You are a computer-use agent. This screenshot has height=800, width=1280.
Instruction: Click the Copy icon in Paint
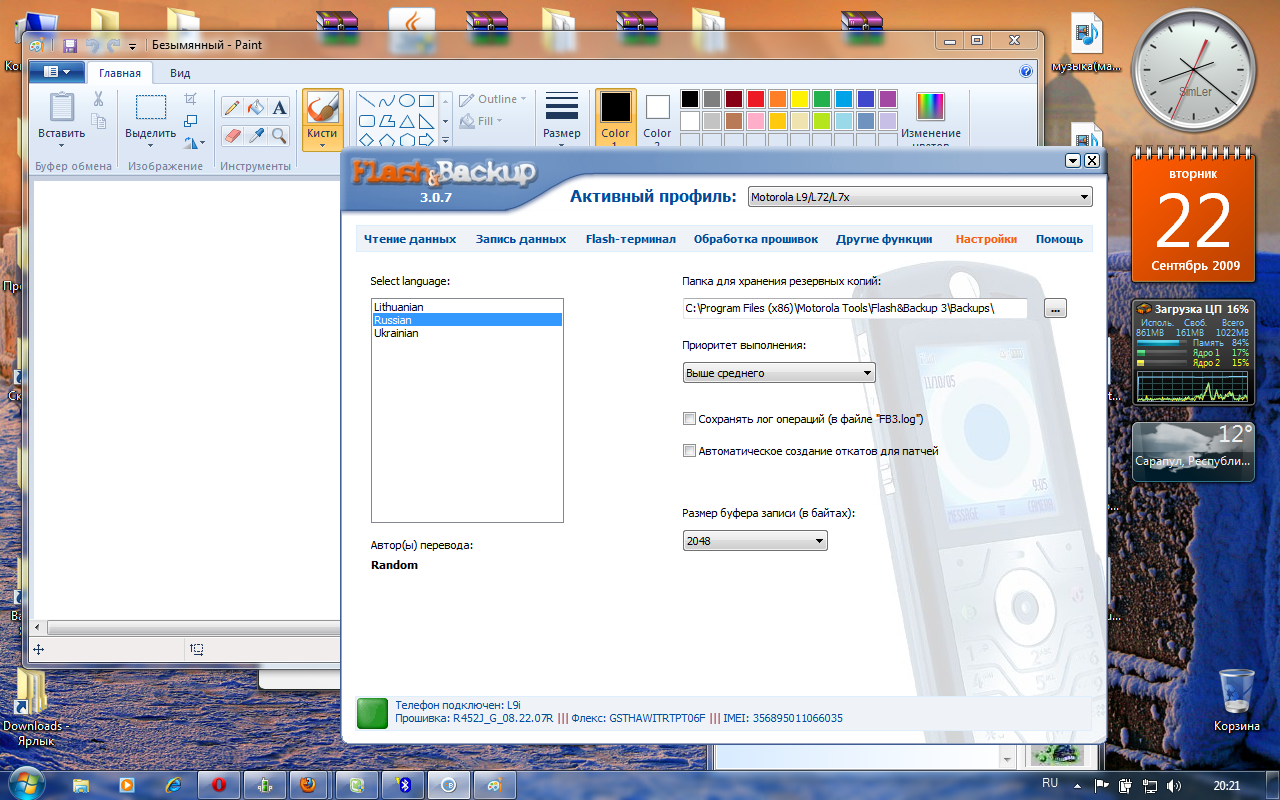coord(98,121)
